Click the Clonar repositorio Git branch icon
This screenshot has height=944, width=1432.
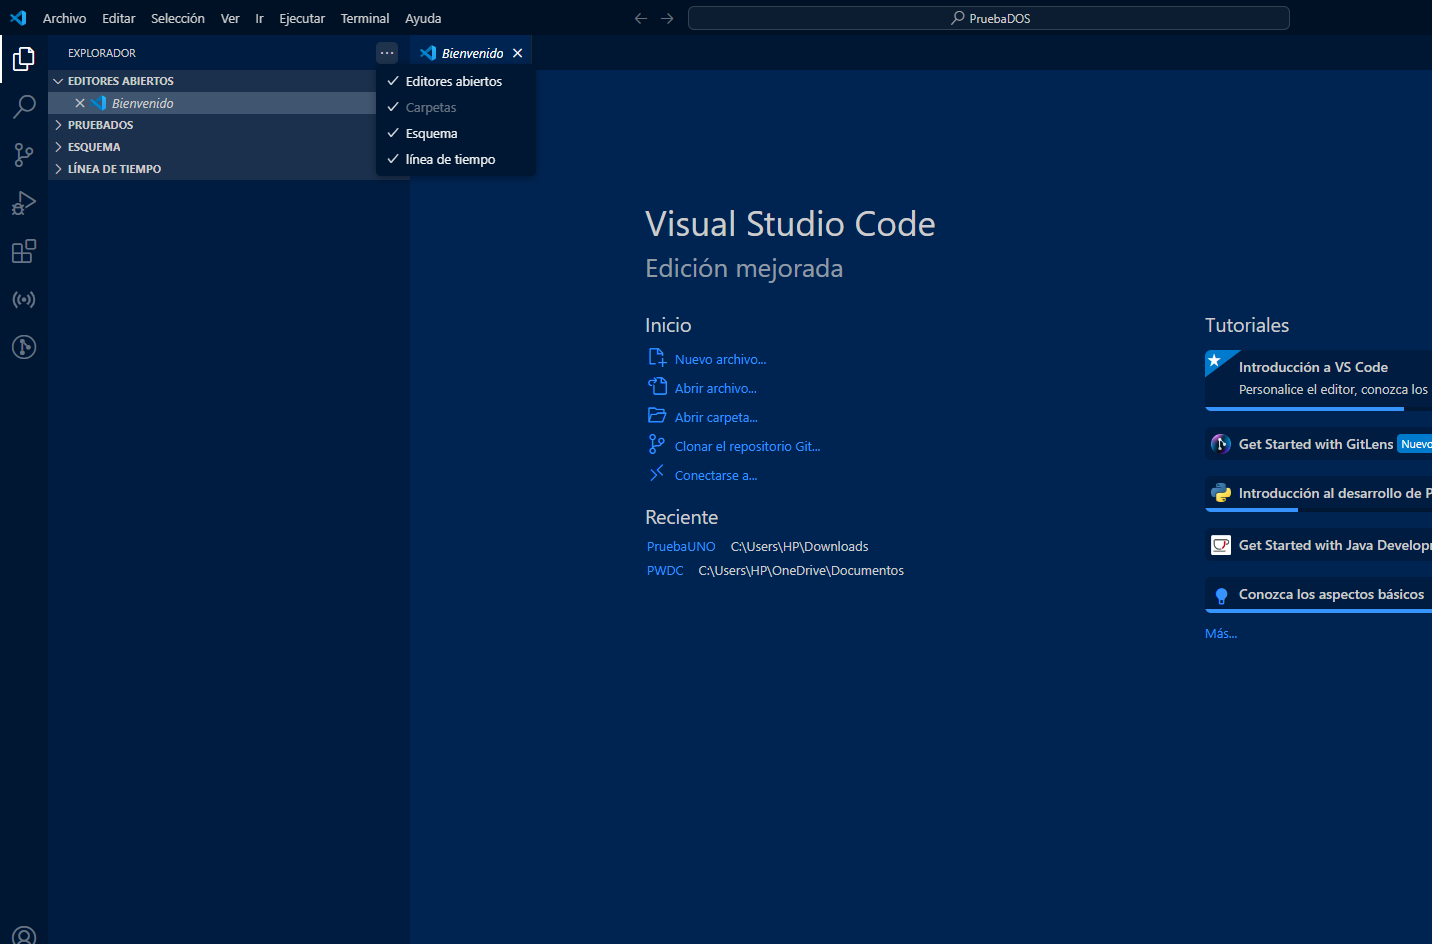tap(657, 445)
